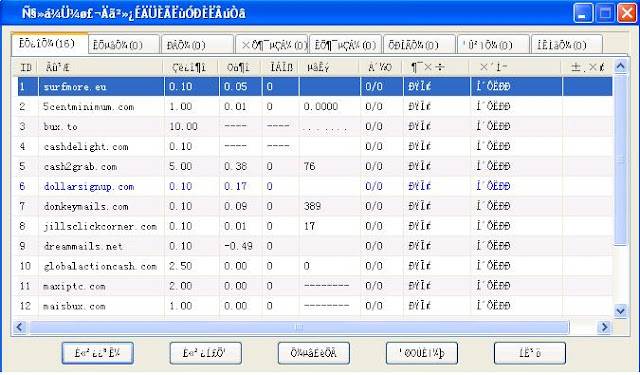This screenshot has height=375, width=640.
Task: Select the maisbux.com entry
Action: coord(74,306)
